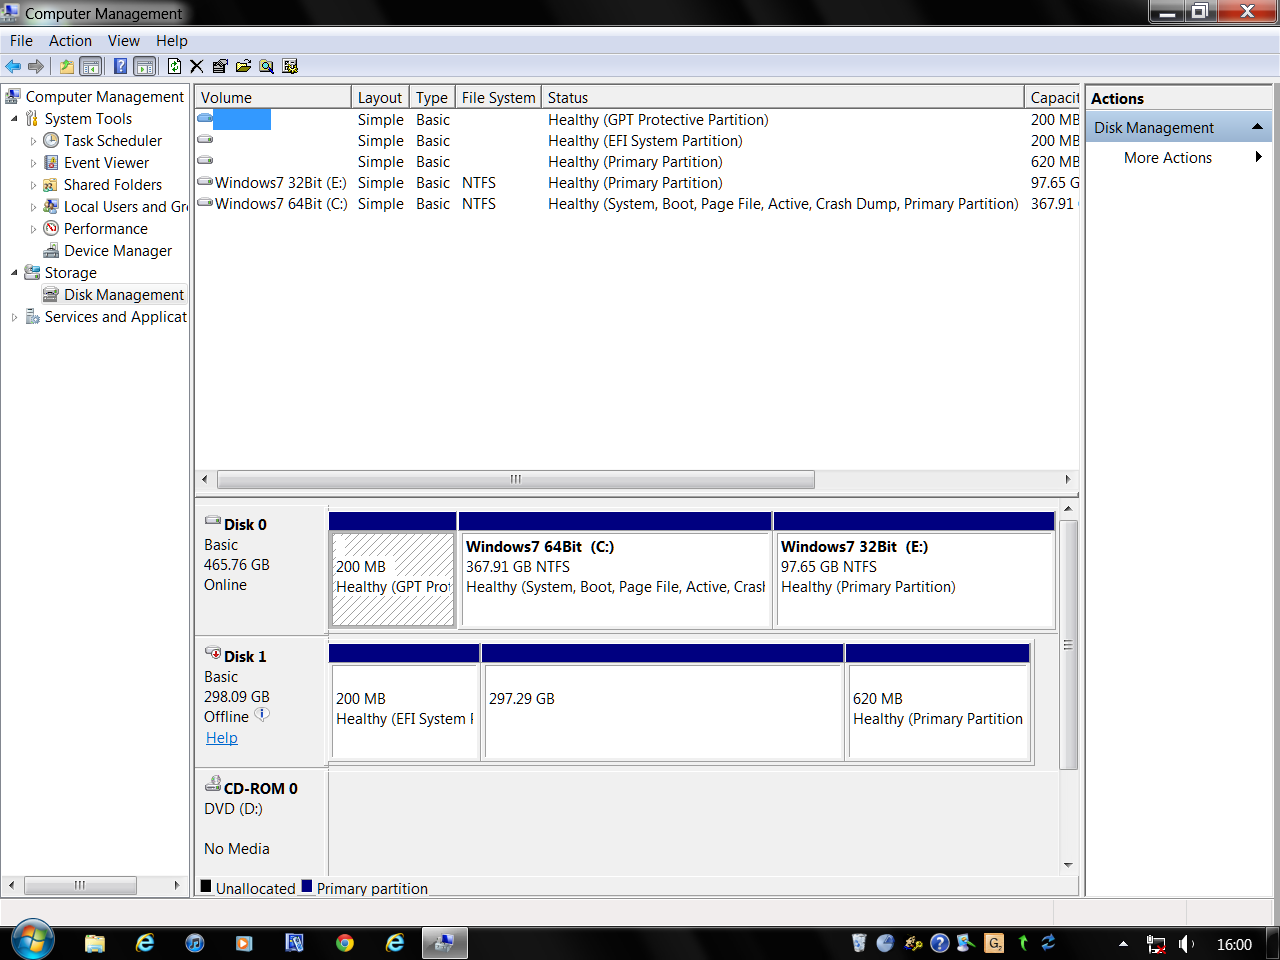This screenshot has height=960, width=1280.
Task: Click the console tree horizontal scrollbar thumb
Action: (x=80, y=885)
